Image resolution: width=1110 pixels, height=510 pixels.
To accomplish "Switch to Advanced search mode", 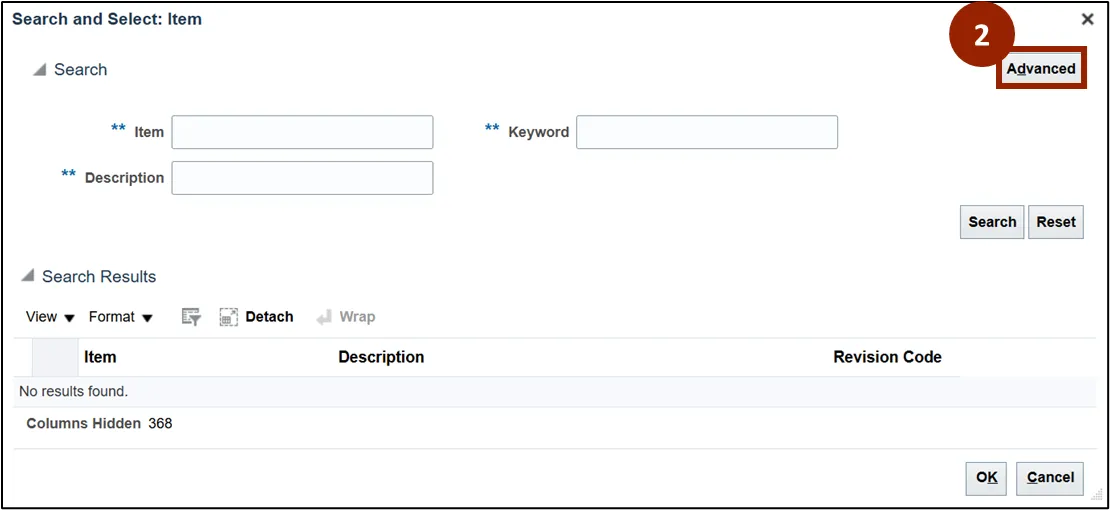I will 1041,69.
